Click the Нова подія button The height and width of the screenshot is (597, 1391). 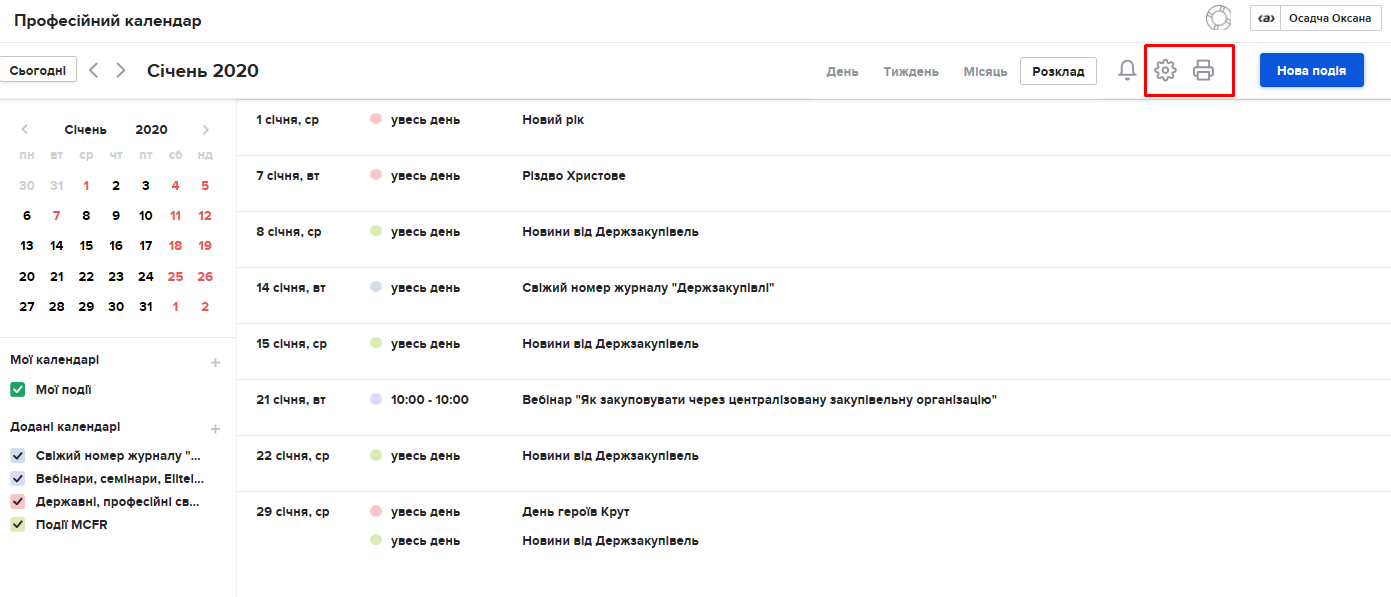pyautogui.click(x=1311, y=70)
